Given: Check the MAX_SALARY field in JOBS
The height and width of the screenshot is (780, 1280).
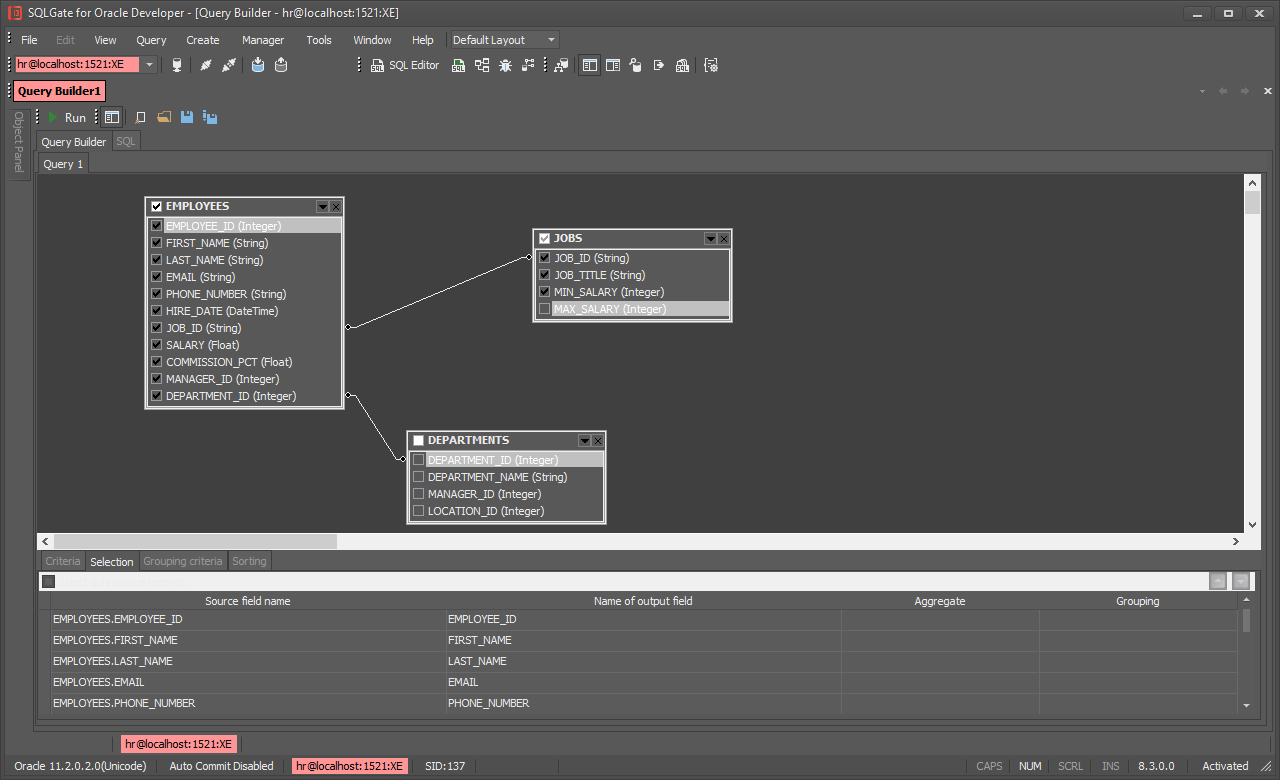Looking at the screenshot, I should tap(544, 309).
